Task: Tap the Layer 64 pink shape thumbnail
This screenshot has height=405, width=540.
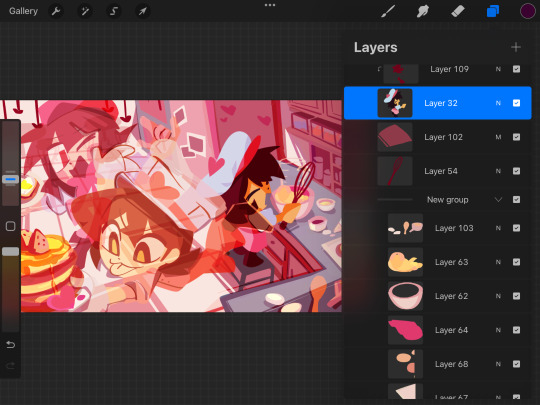Action: (x=405, y=330)
